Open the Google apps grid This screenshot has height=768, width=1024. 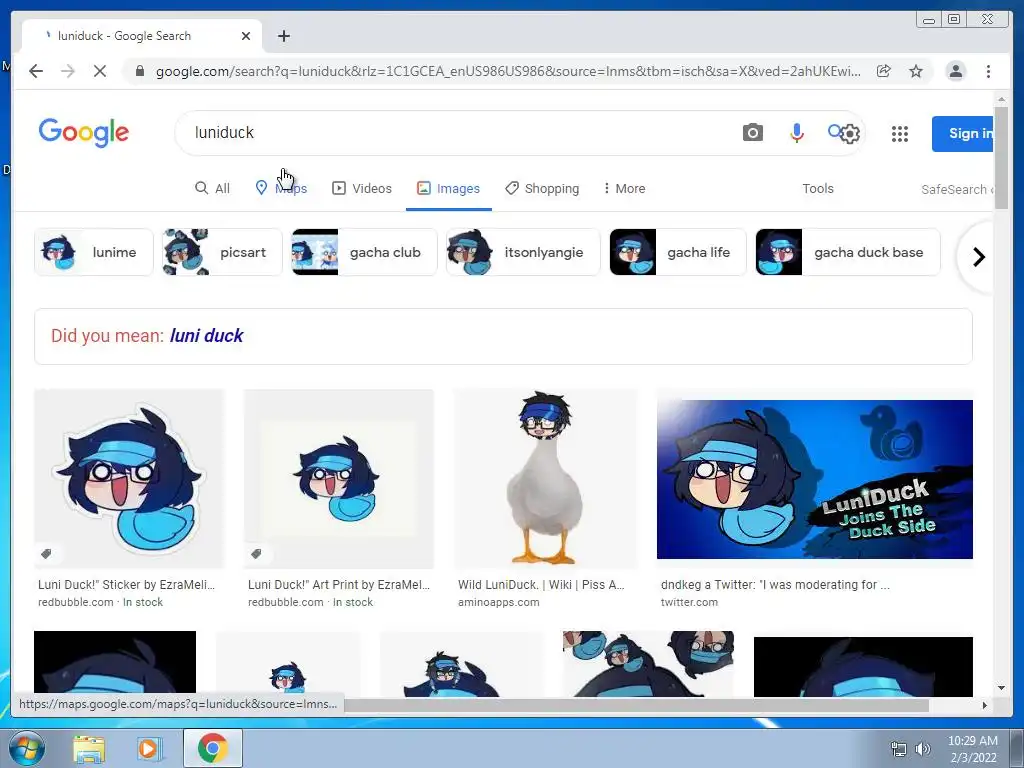pos(900,134)
